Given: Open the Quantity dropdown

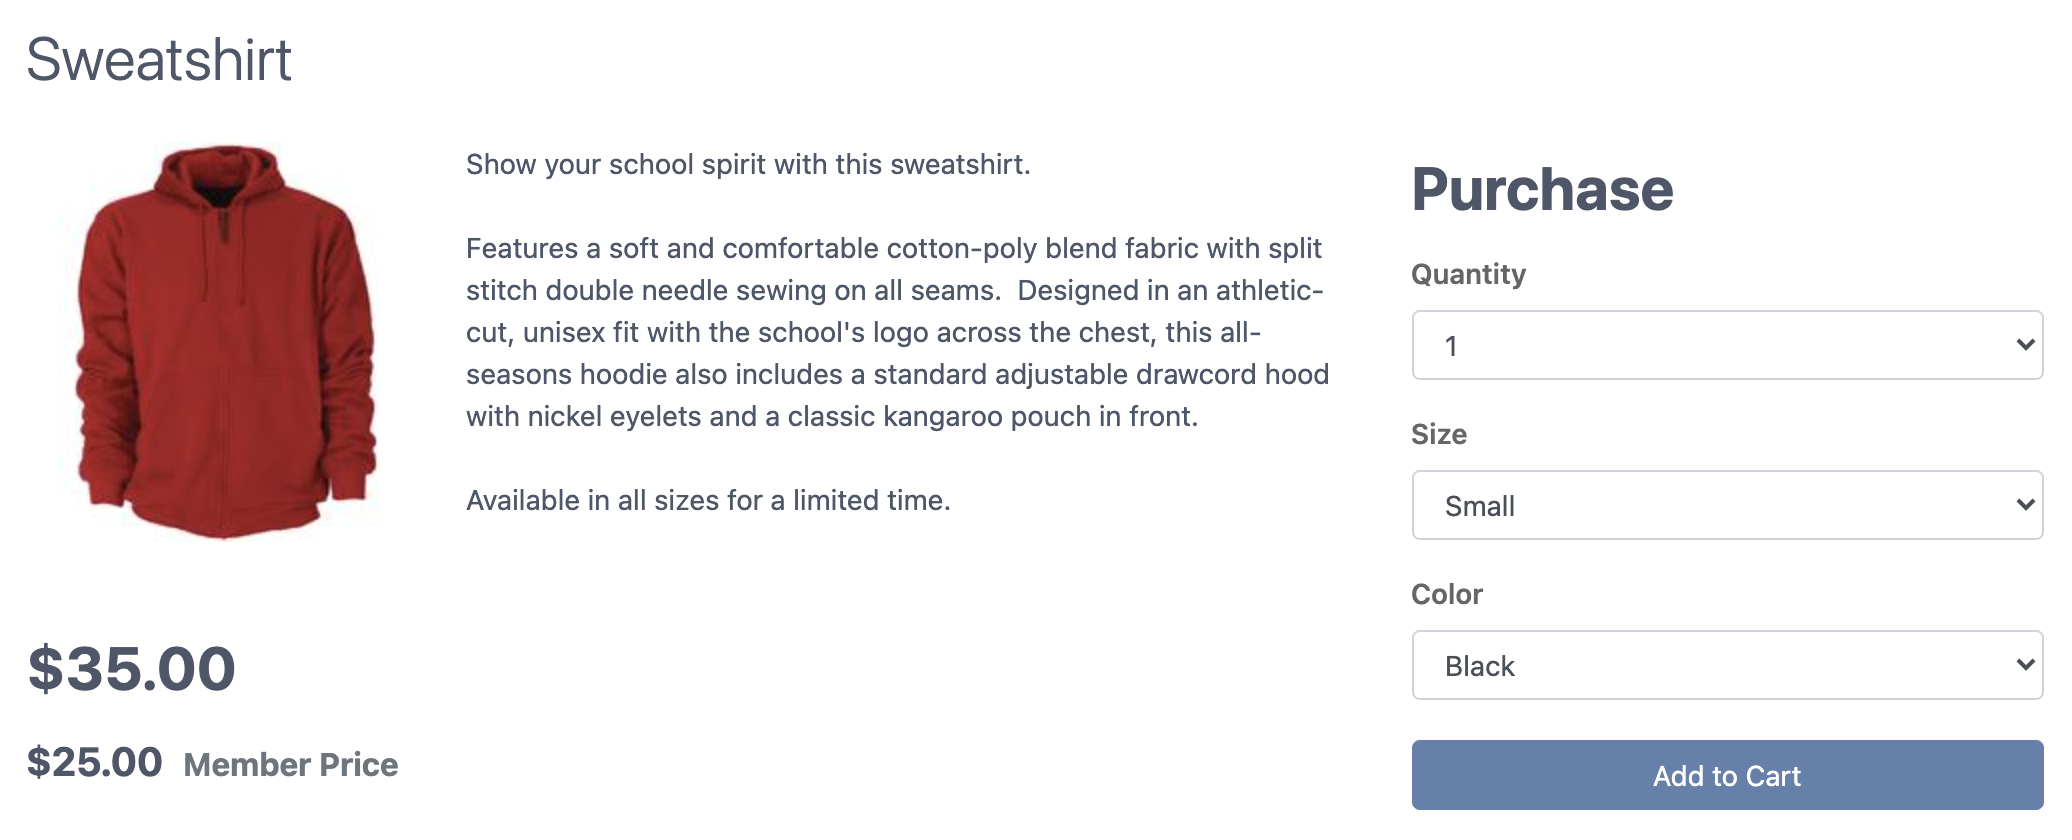Looking at the screenshot, I should pyautogui.click(x=1727, y=345).
